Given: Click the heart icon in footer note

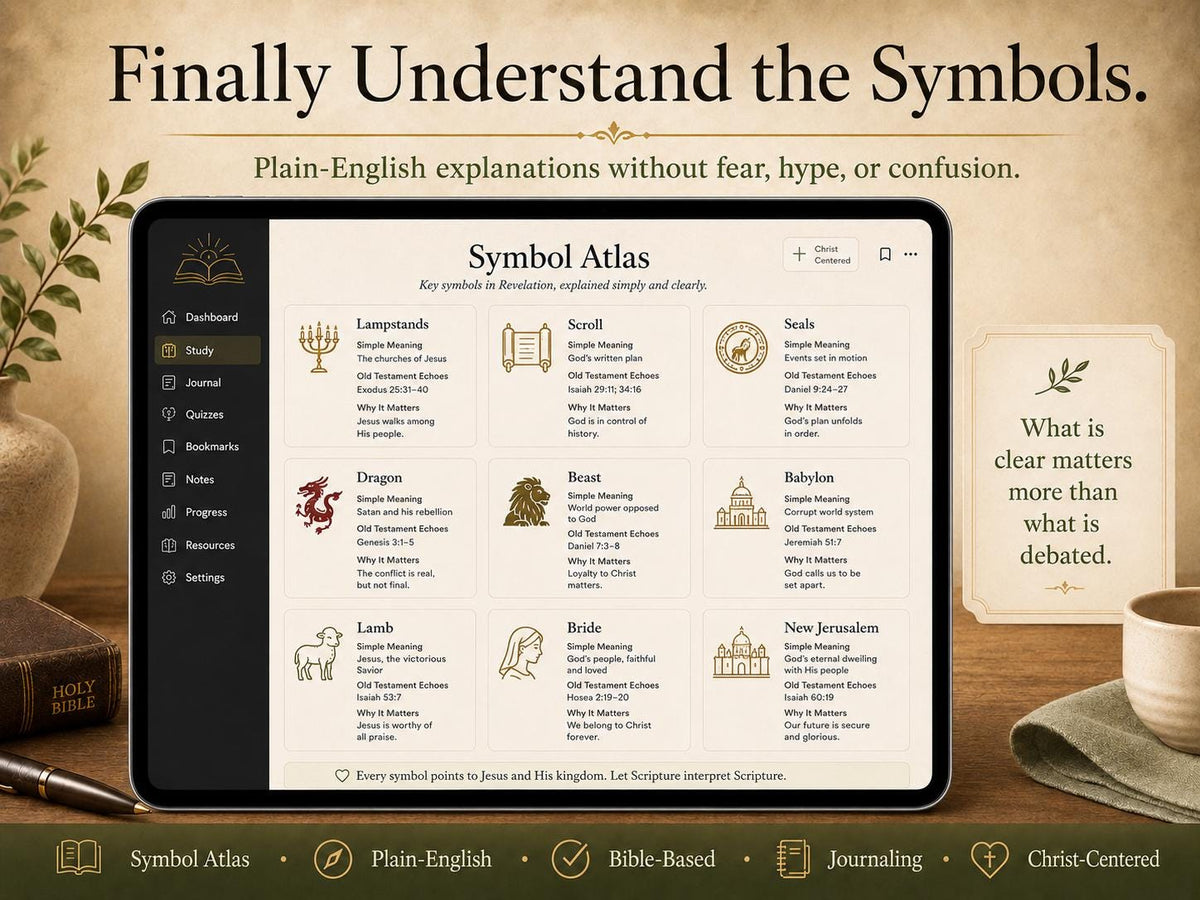Looking at the screenshot, I should 342,775.
